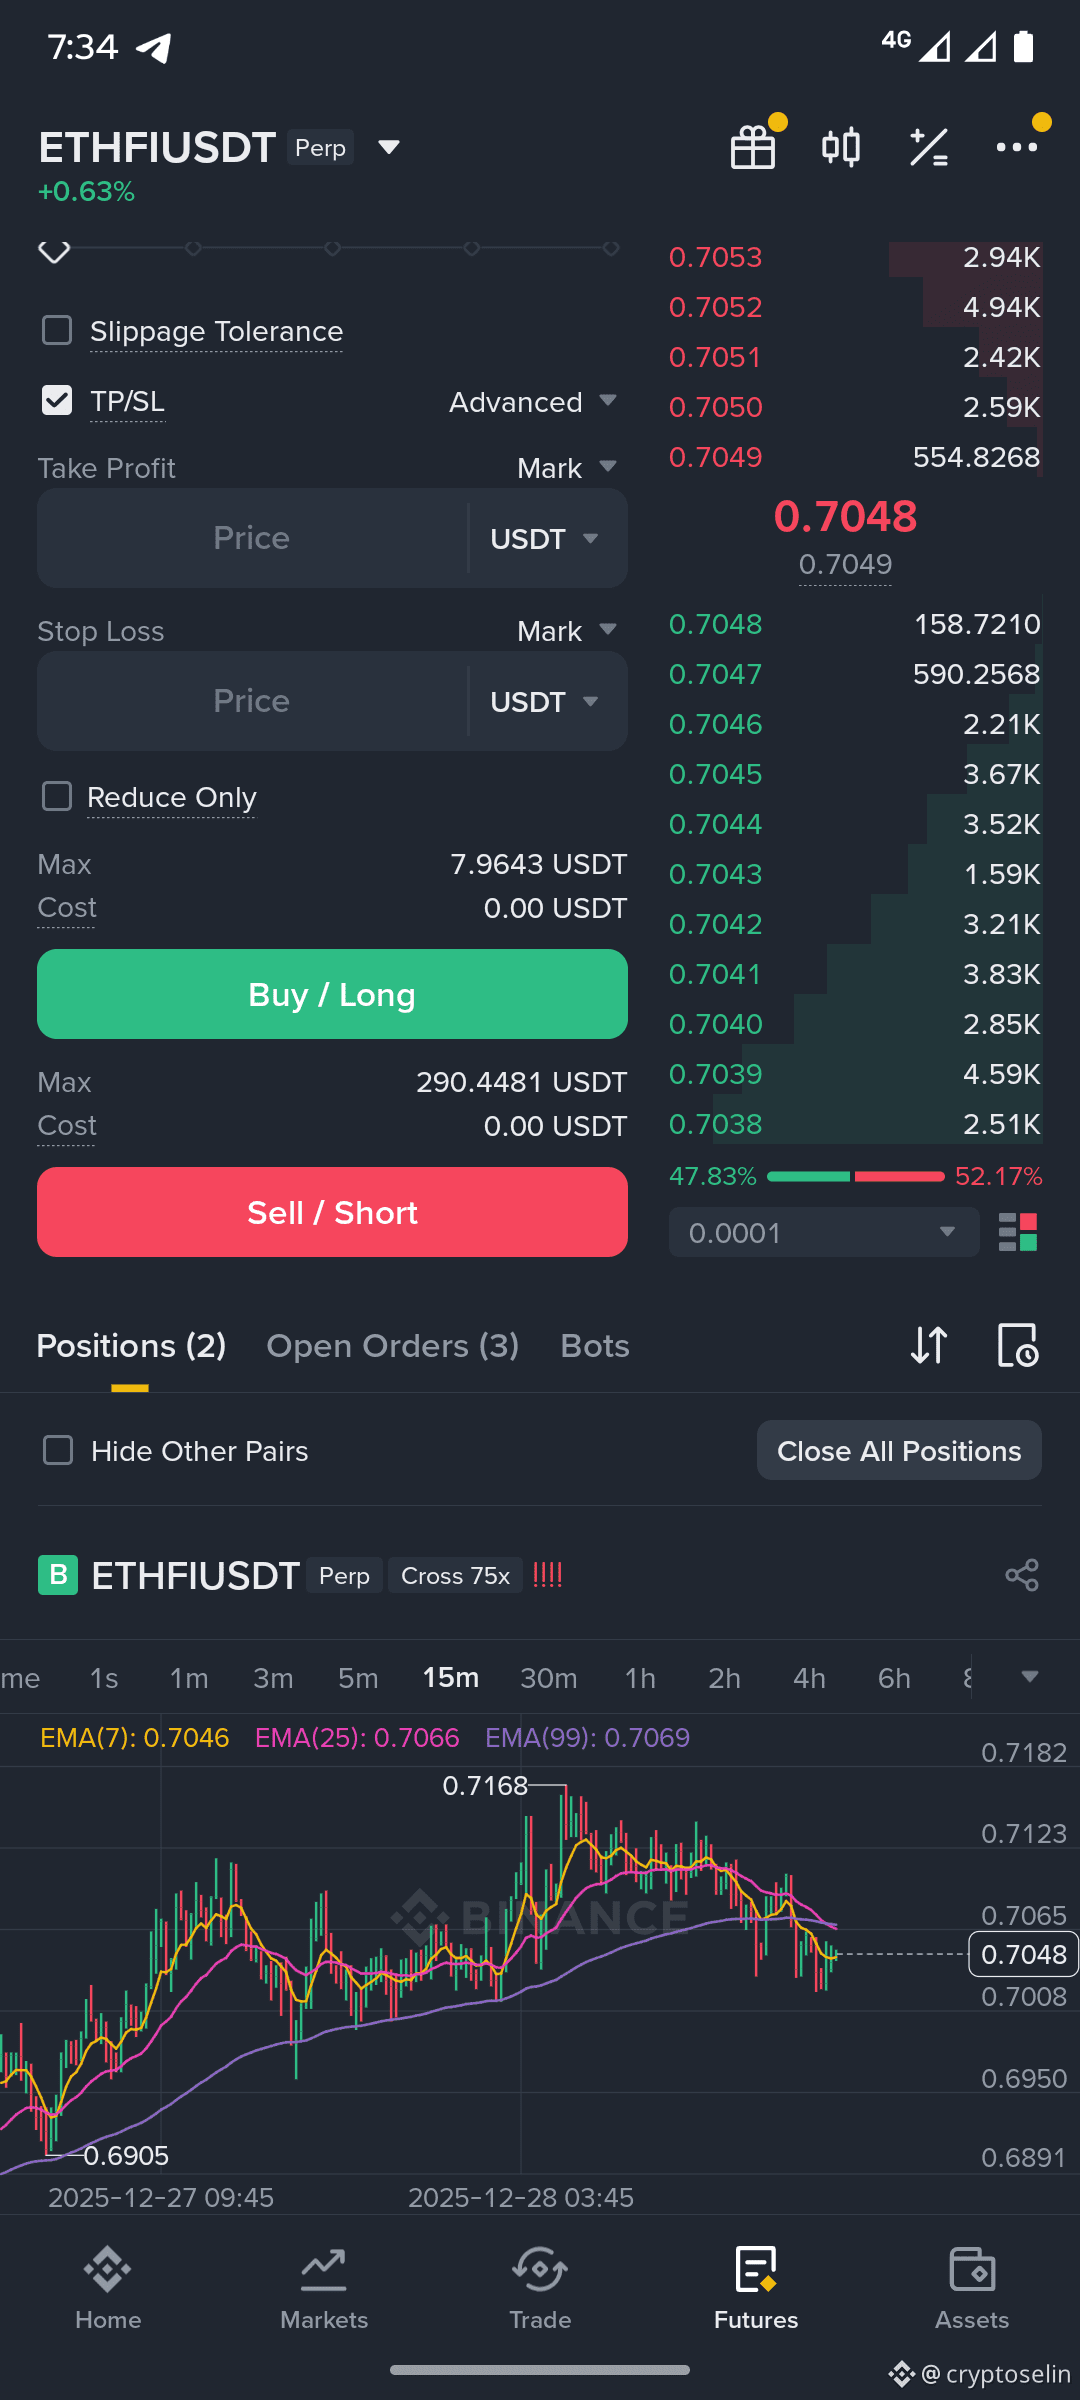Check the Hide Other Pairs box

click(x=58, y=1450)
